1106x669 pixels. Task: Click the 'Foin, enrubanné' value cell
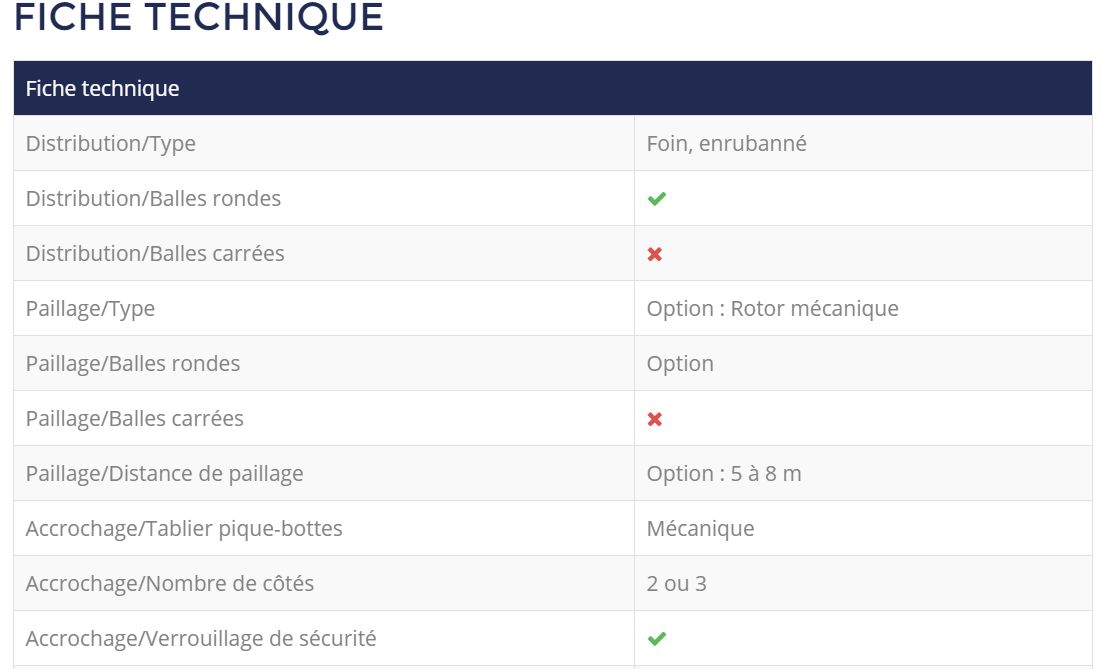point(727,144)
